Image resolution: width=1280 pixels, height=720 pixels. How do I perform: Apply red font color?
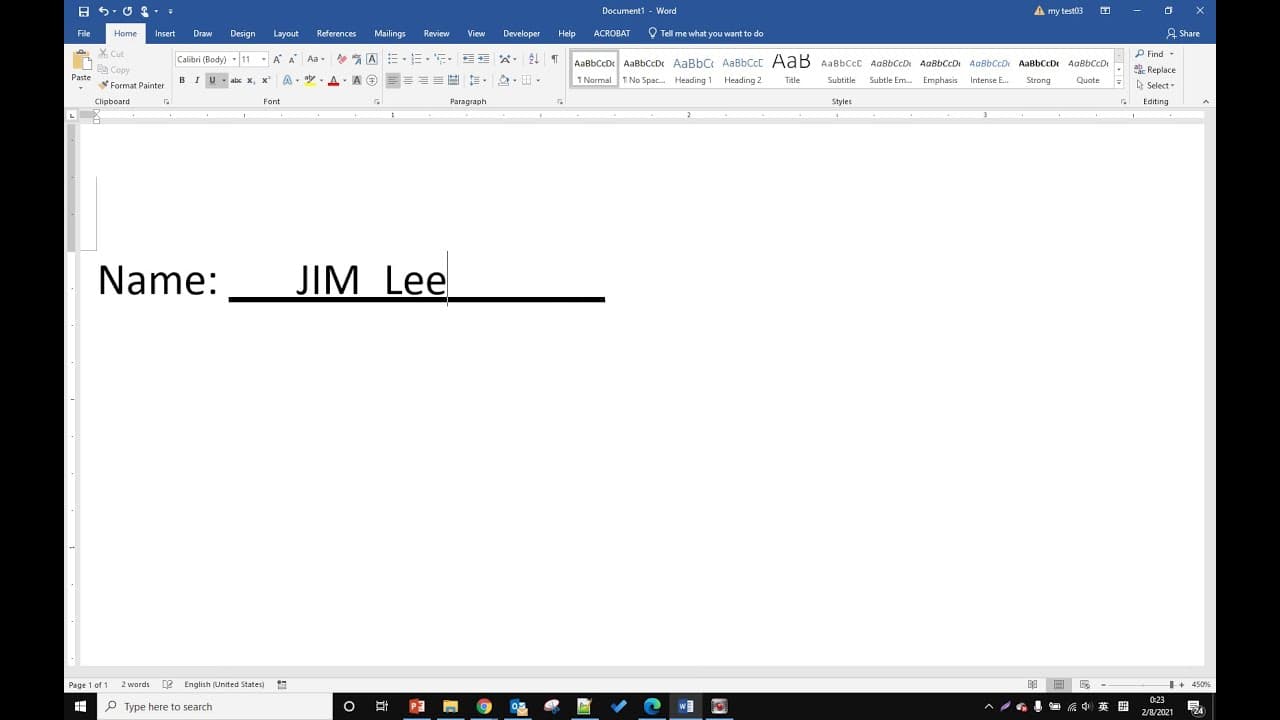coord(333,80)
